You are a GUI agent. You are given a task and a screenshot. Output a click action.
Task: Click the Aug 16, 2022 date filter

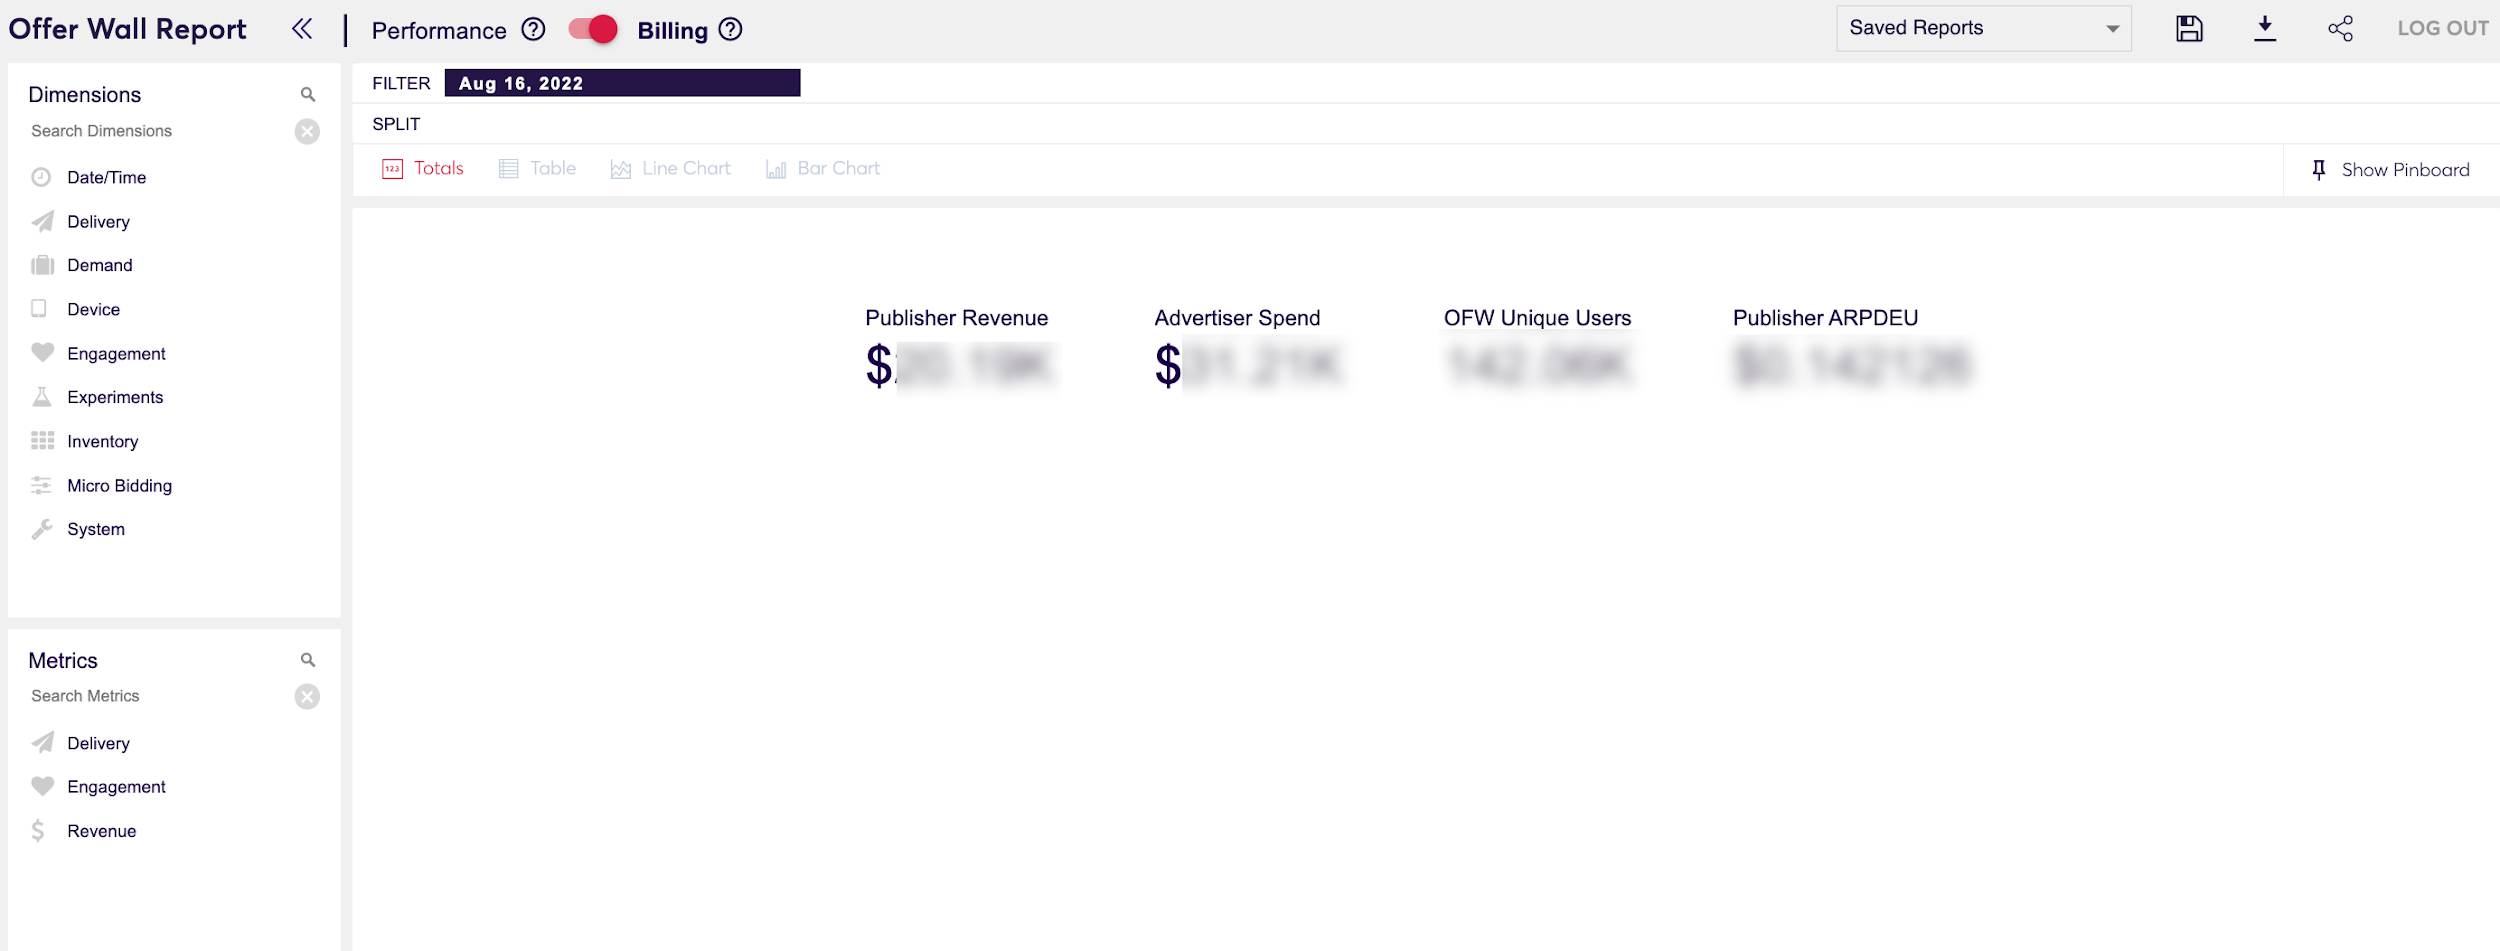[x=621, y=84]
